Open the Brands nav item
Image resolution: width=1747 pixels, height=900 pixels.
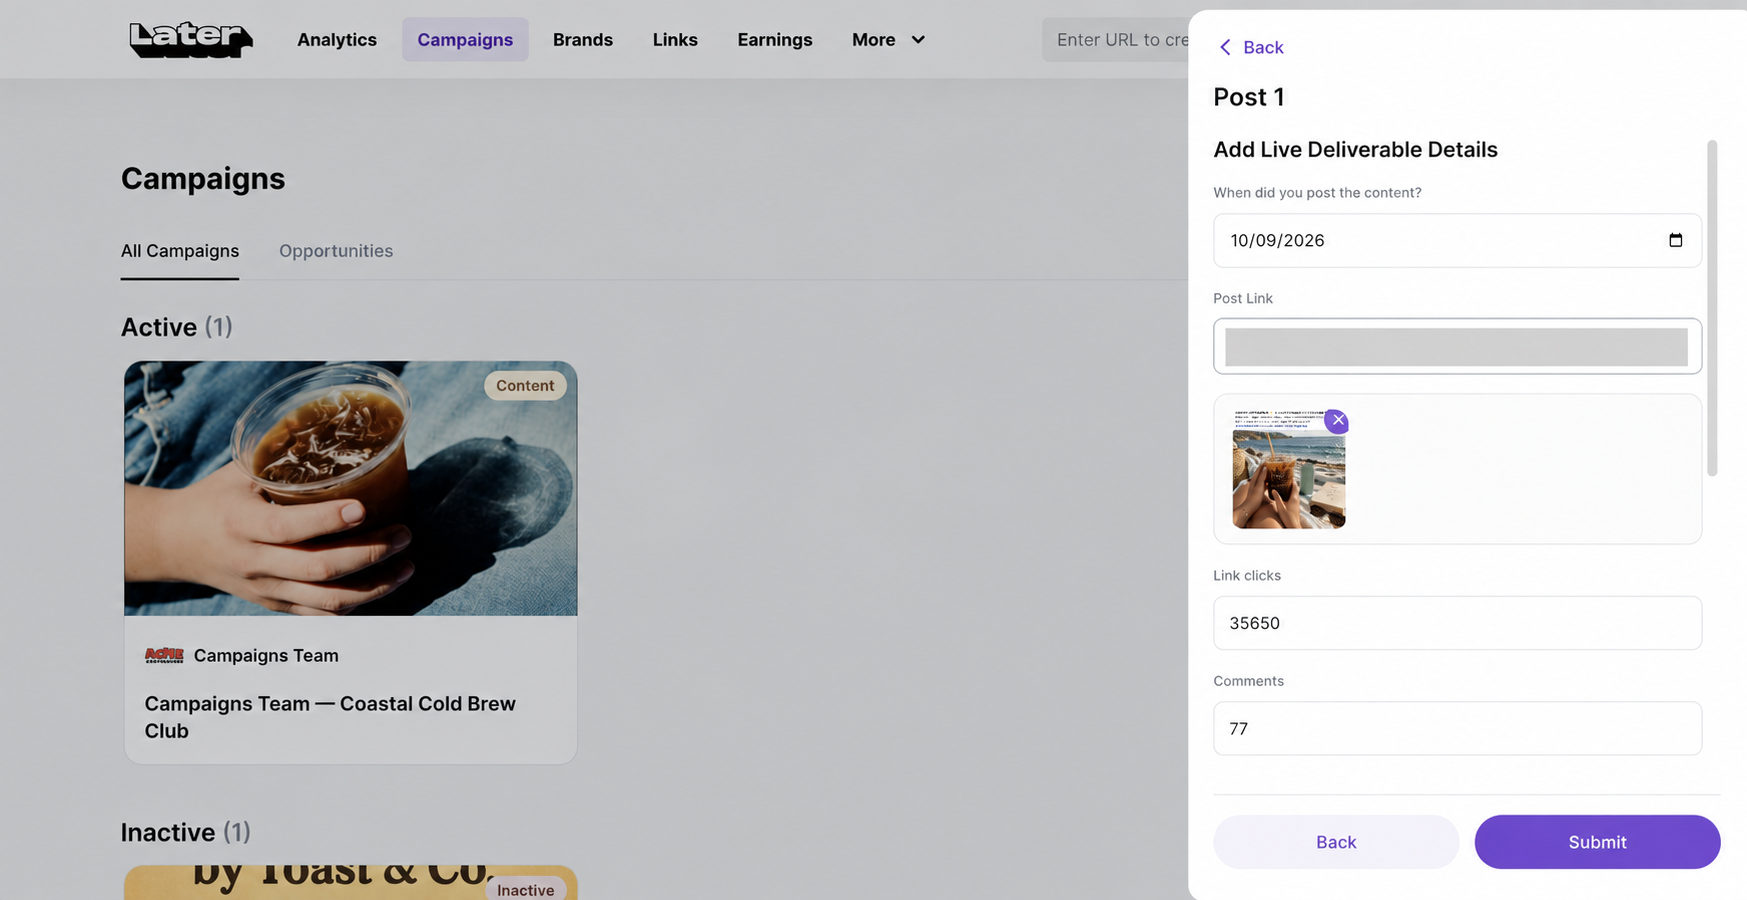(x=583, y=40)
